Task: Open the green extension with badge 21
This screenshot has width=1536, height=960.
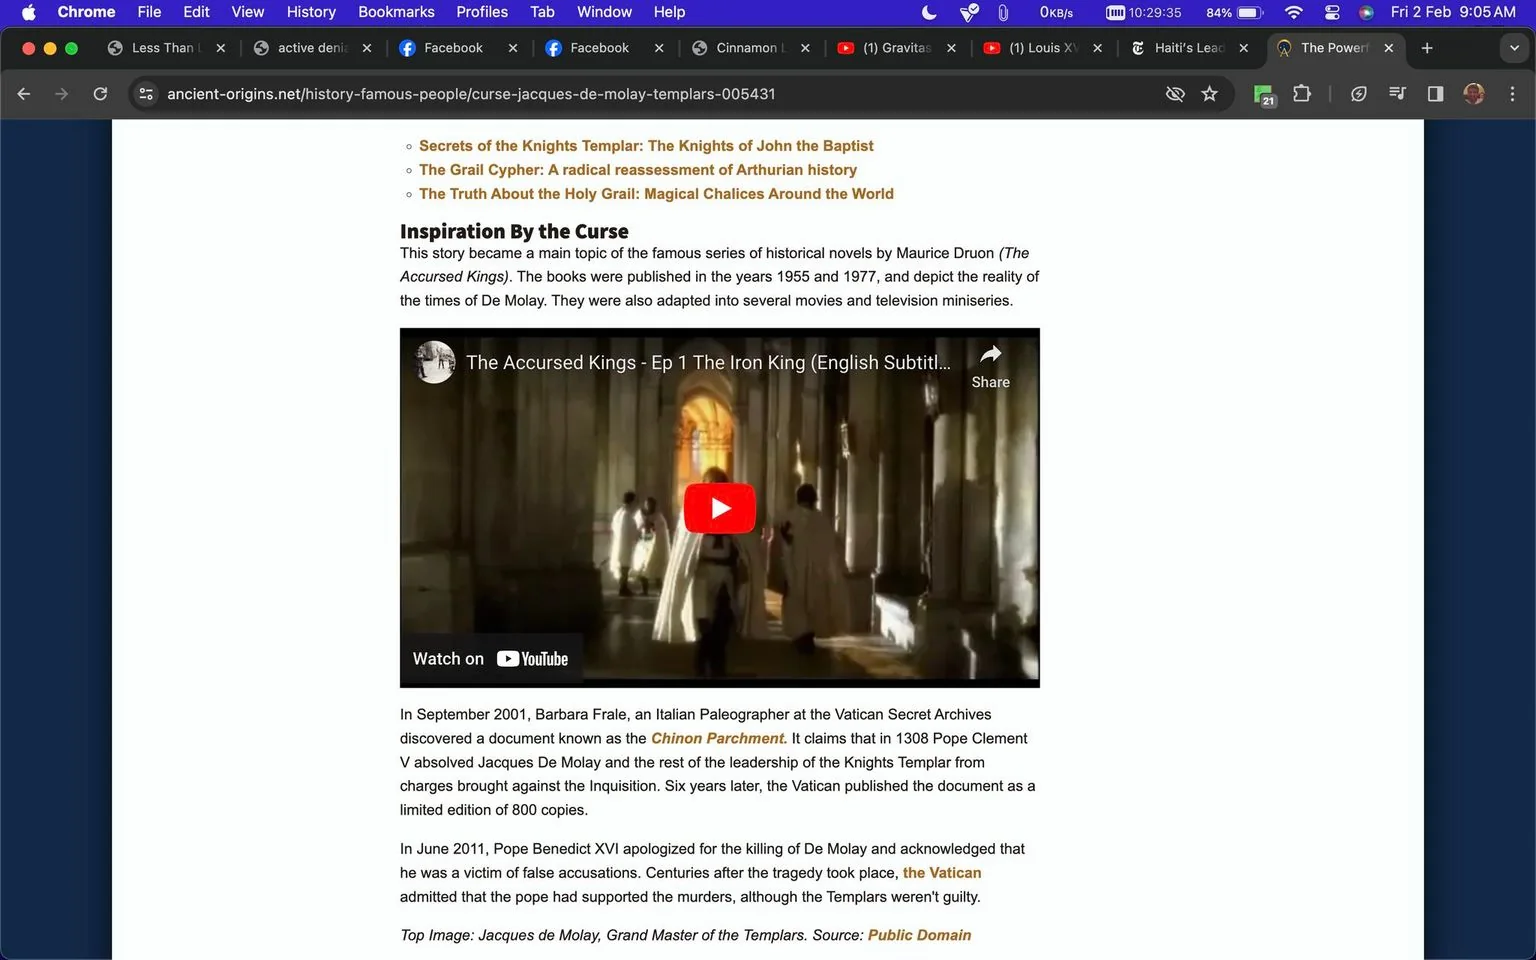Action: coord(1264,94)
